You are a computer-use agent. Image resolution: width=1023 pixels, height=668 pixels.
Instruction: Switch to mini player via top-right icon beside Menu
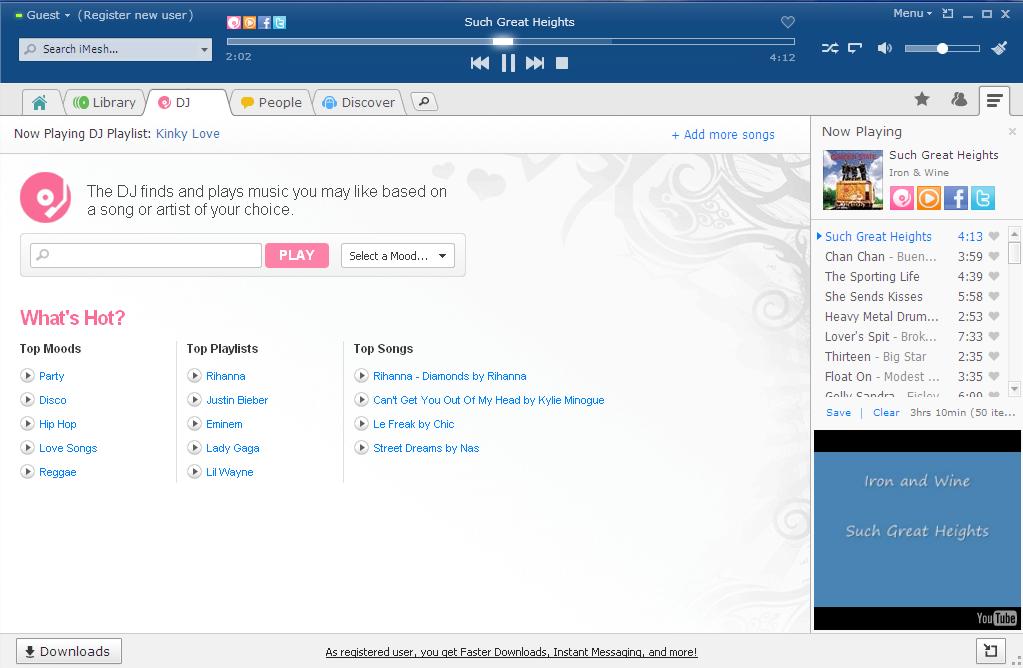[x=948, y=14]
